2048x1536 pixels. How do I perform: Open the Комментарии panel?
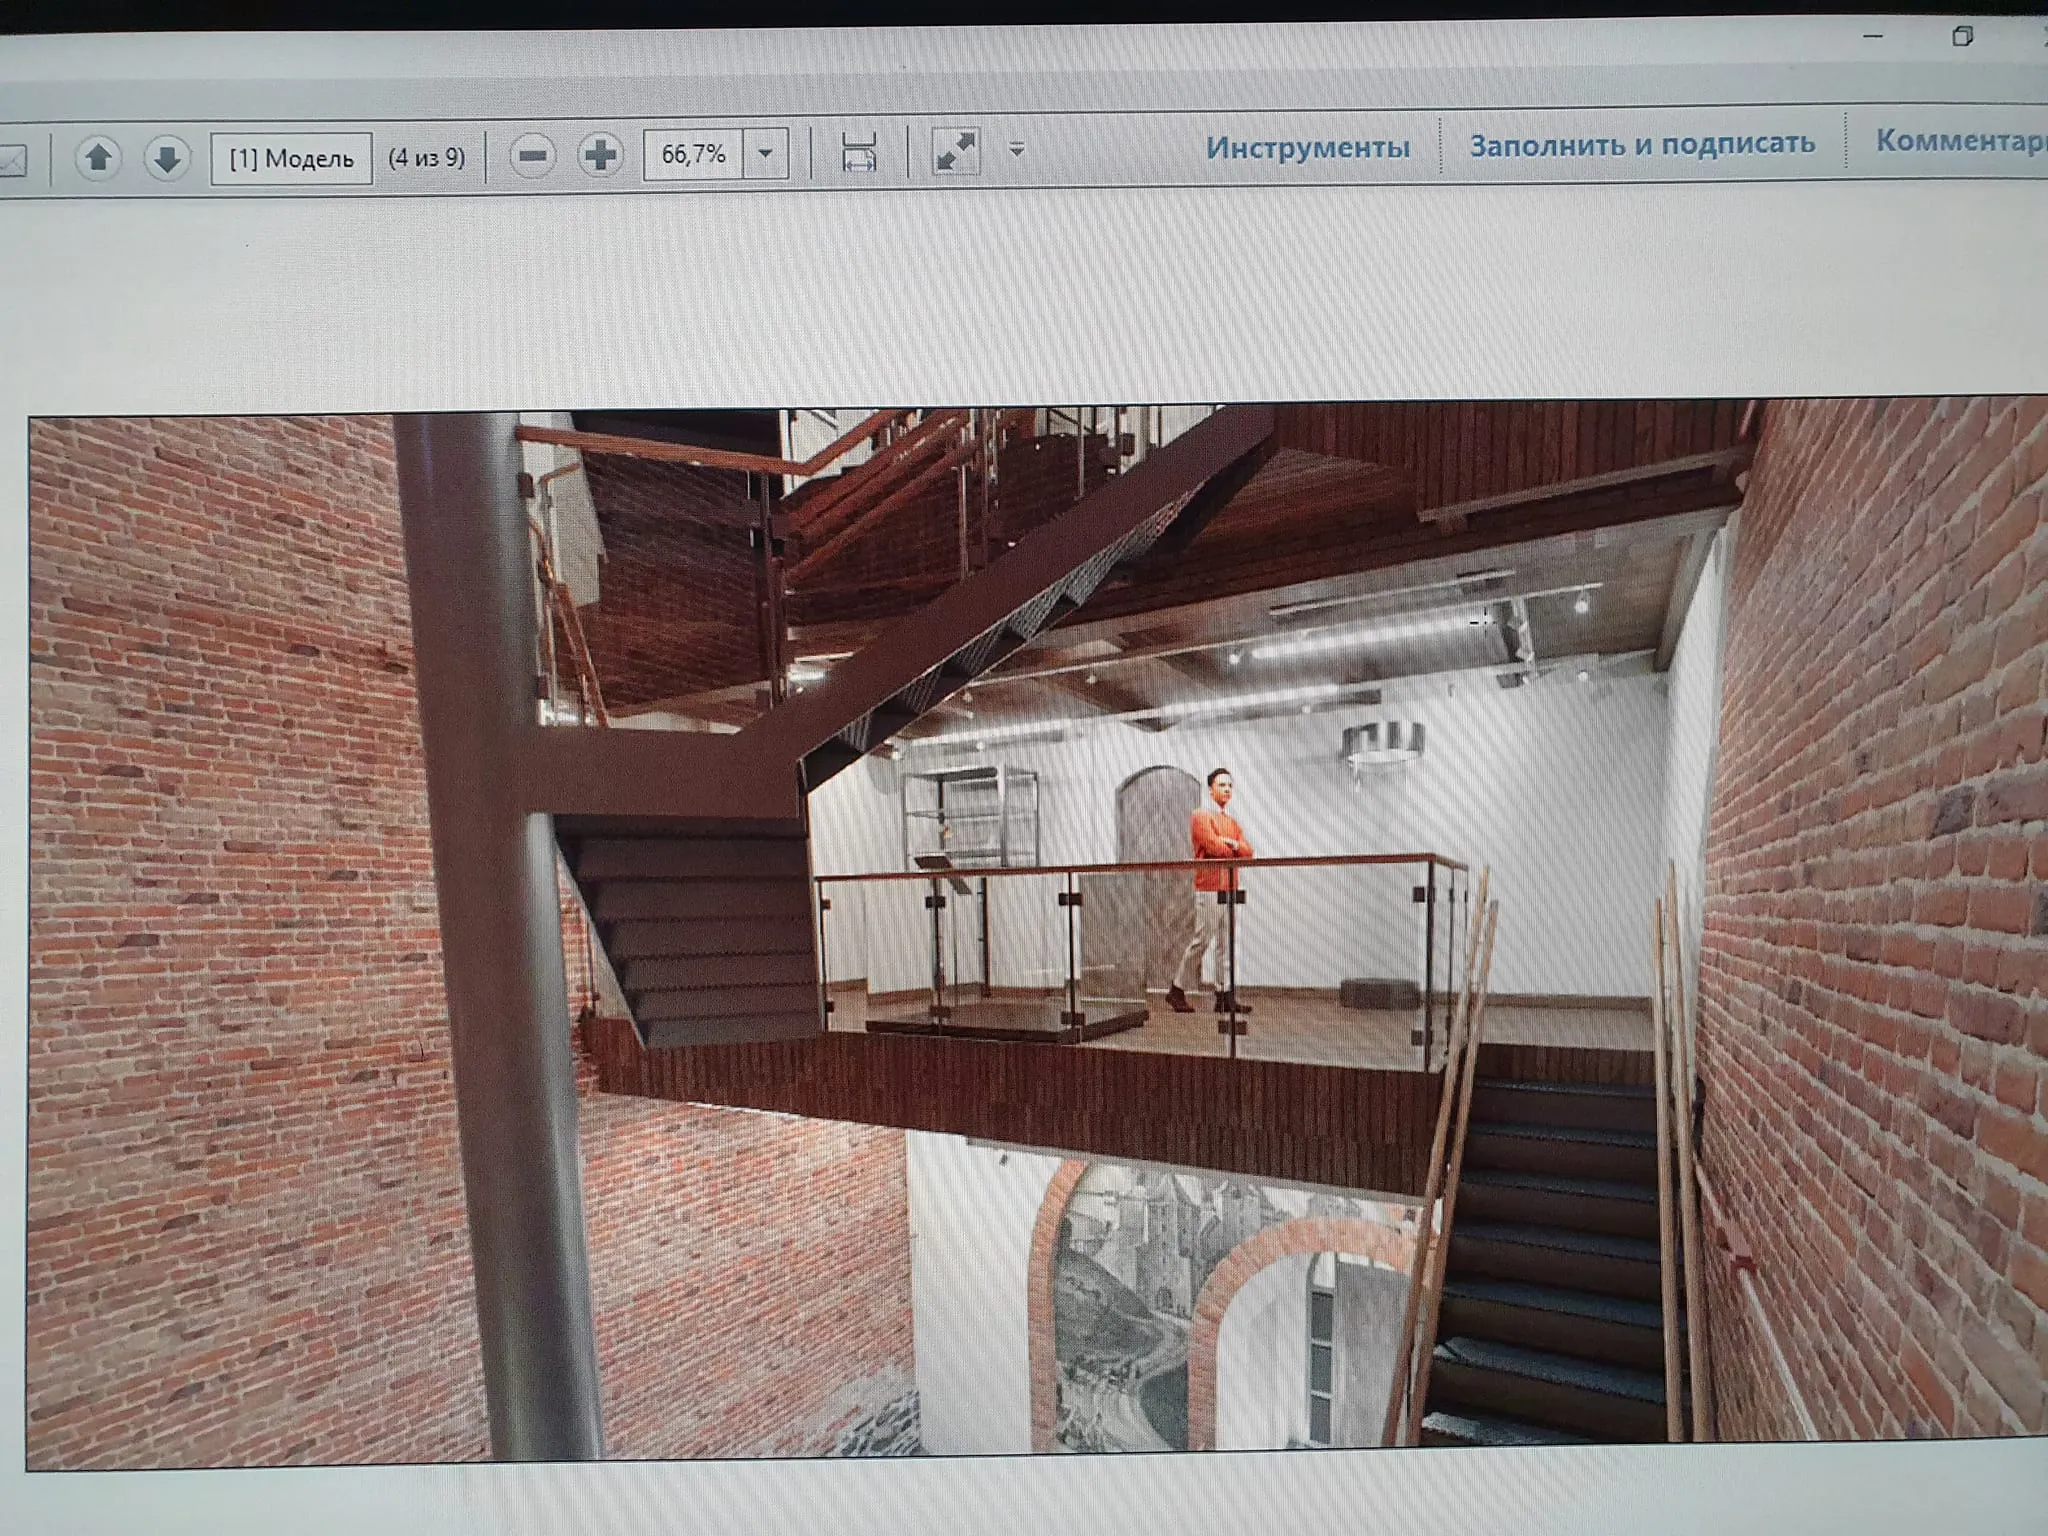click(x=1958, y=141)
